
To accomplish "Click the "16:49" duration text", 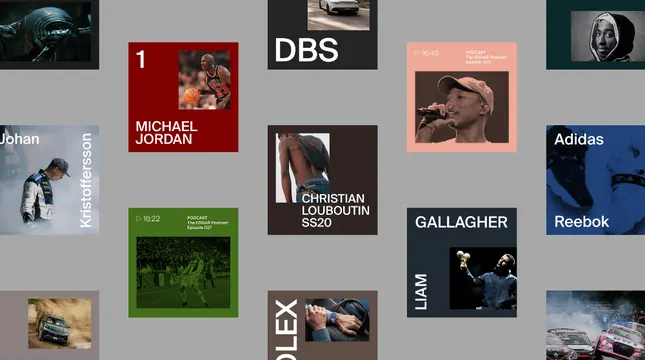I will [430, 53].
